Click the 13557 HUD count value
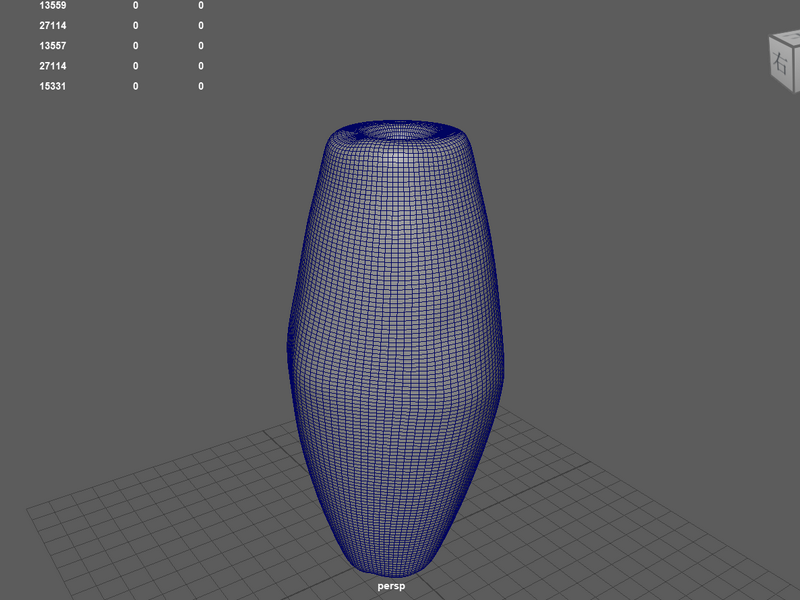 [x=53, y=46]
